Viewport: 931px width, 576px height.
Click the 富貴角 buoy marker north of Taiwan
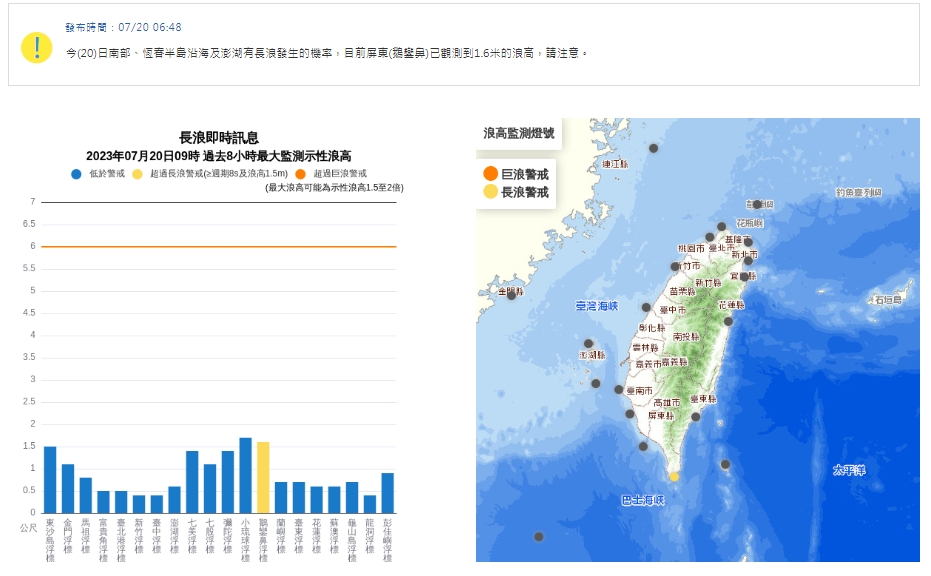(x=721, y=227)
